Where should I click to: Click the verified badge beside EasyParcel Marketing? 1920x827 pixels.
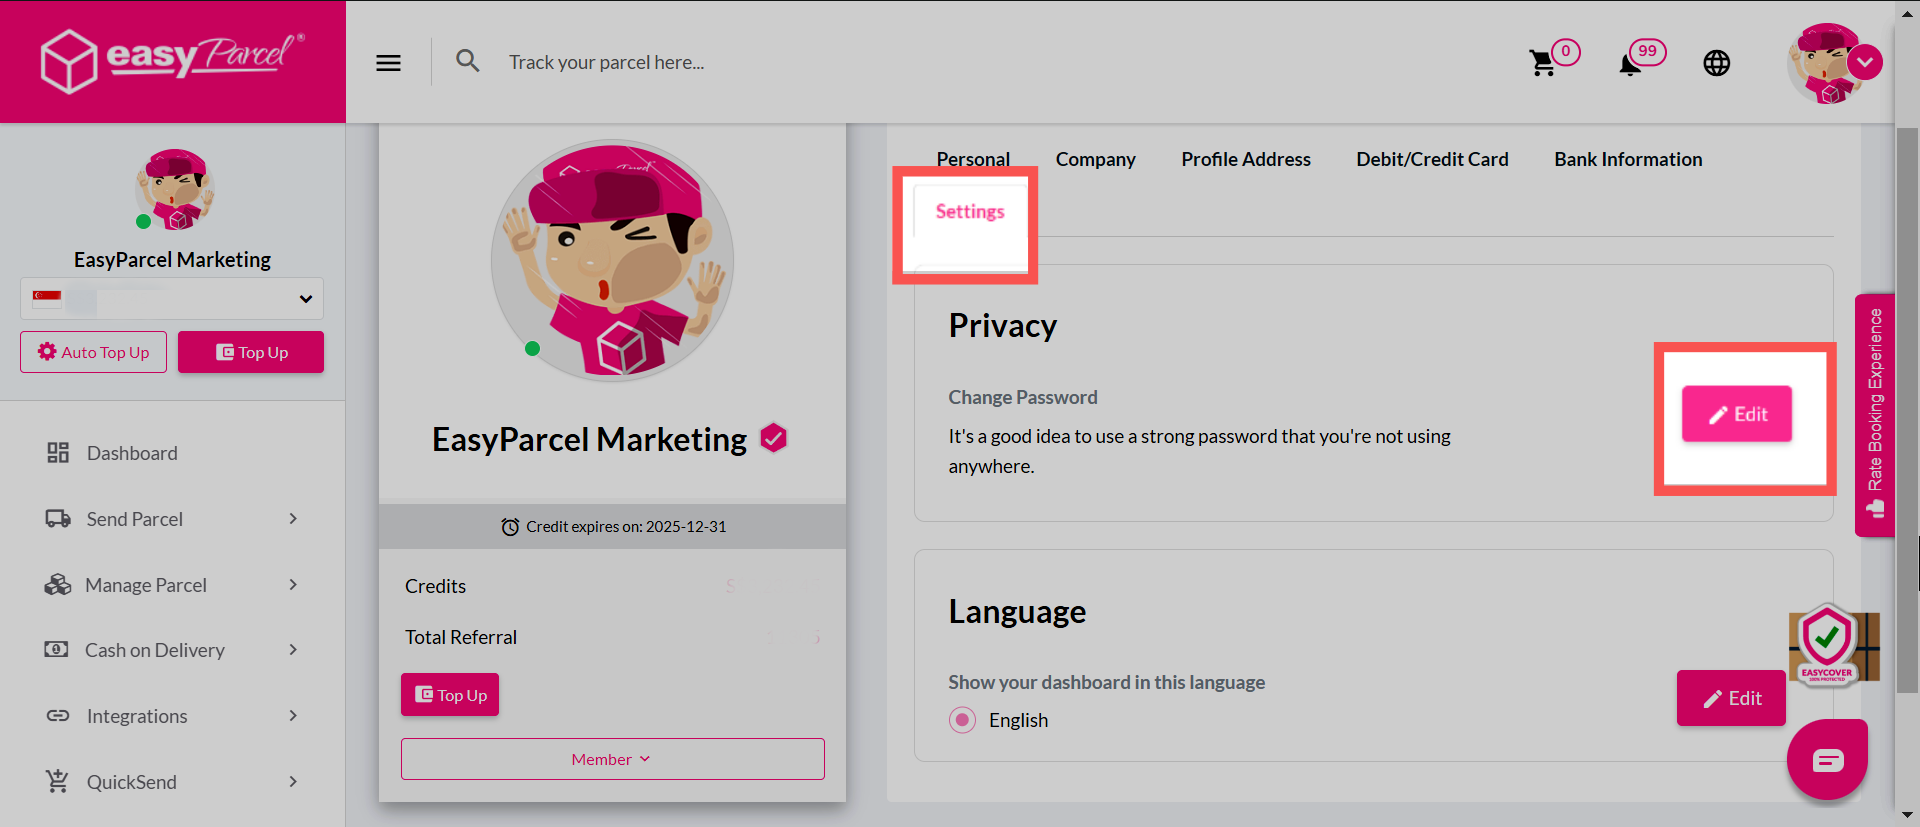coord(773,438)
